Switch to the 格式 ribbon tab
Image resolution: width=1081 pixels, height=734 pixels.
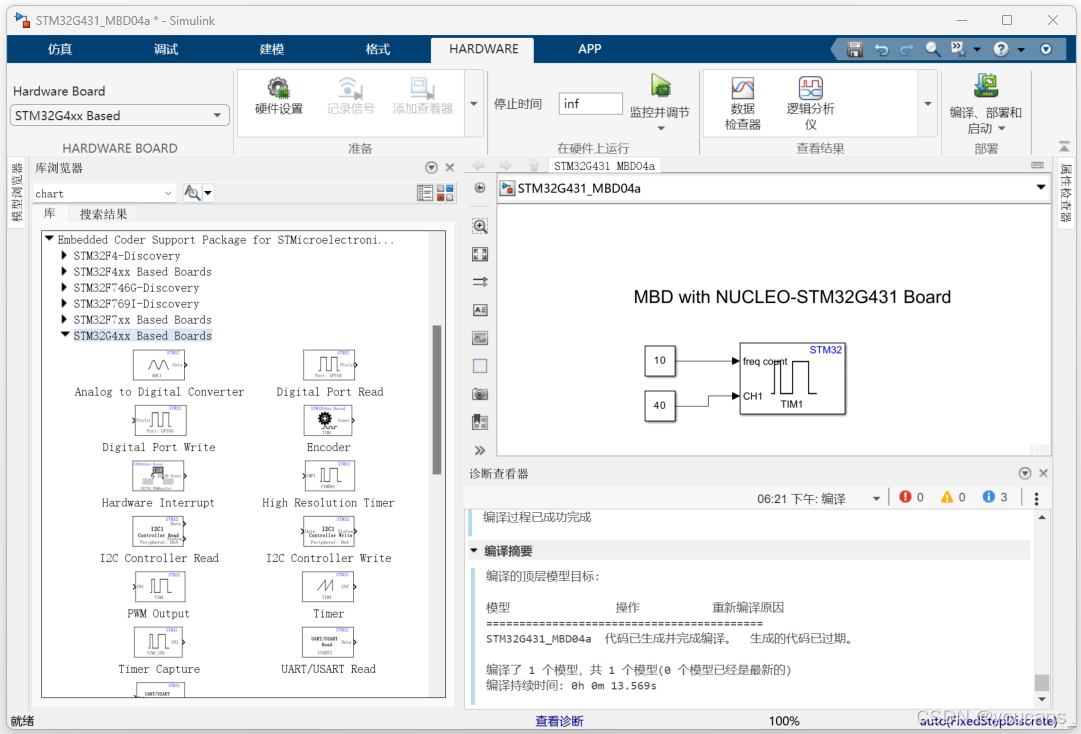click(x=378, y=49)
